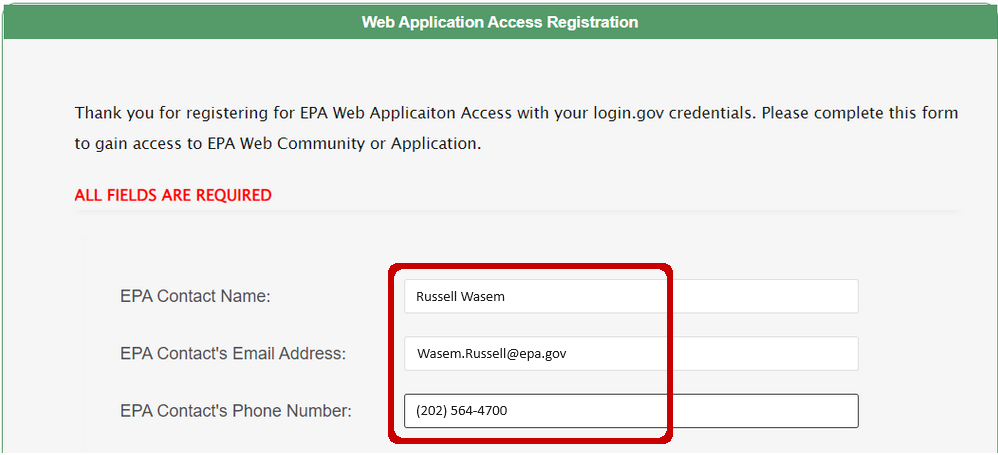Place cursor on 'Wasem.Russell@epa.gov' email text
The height and width of the screenshot is (455, 998).
[x=491, y=353]
